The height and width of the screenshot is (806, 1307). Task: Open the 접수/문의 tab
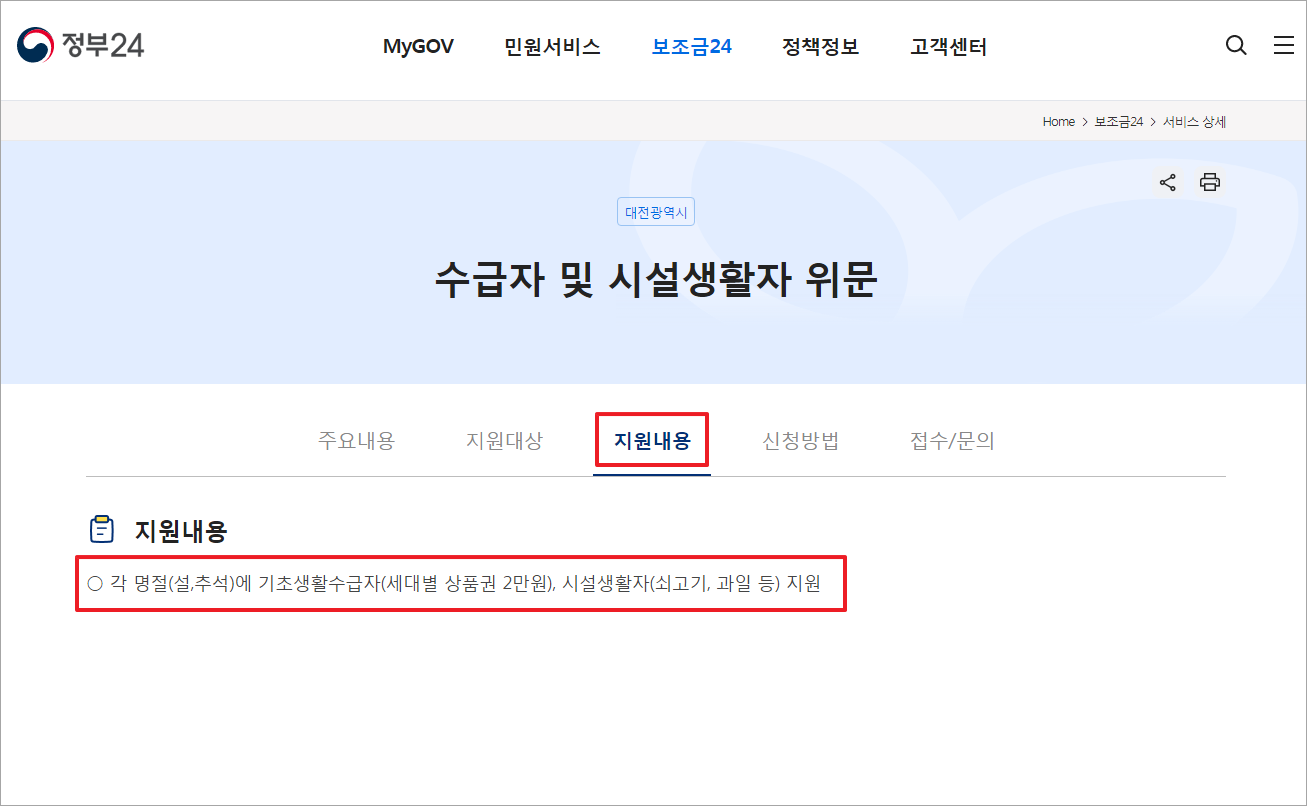950,439
